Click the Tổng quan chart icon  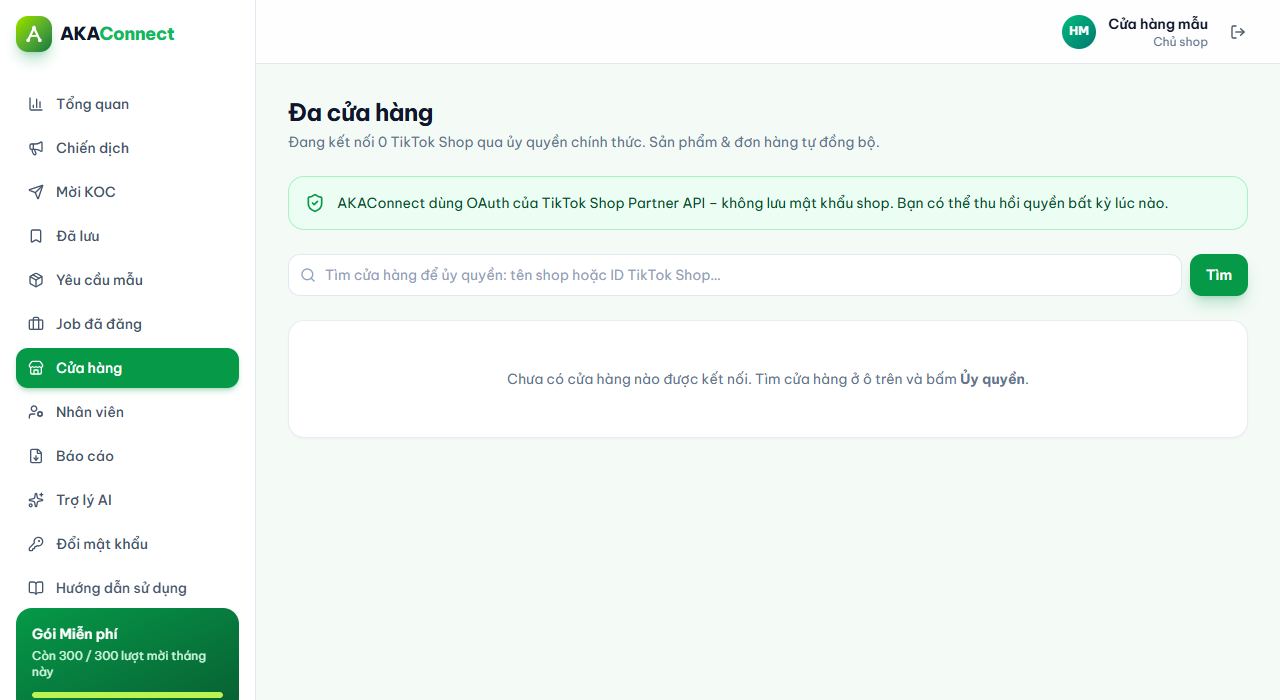point(36,104)
